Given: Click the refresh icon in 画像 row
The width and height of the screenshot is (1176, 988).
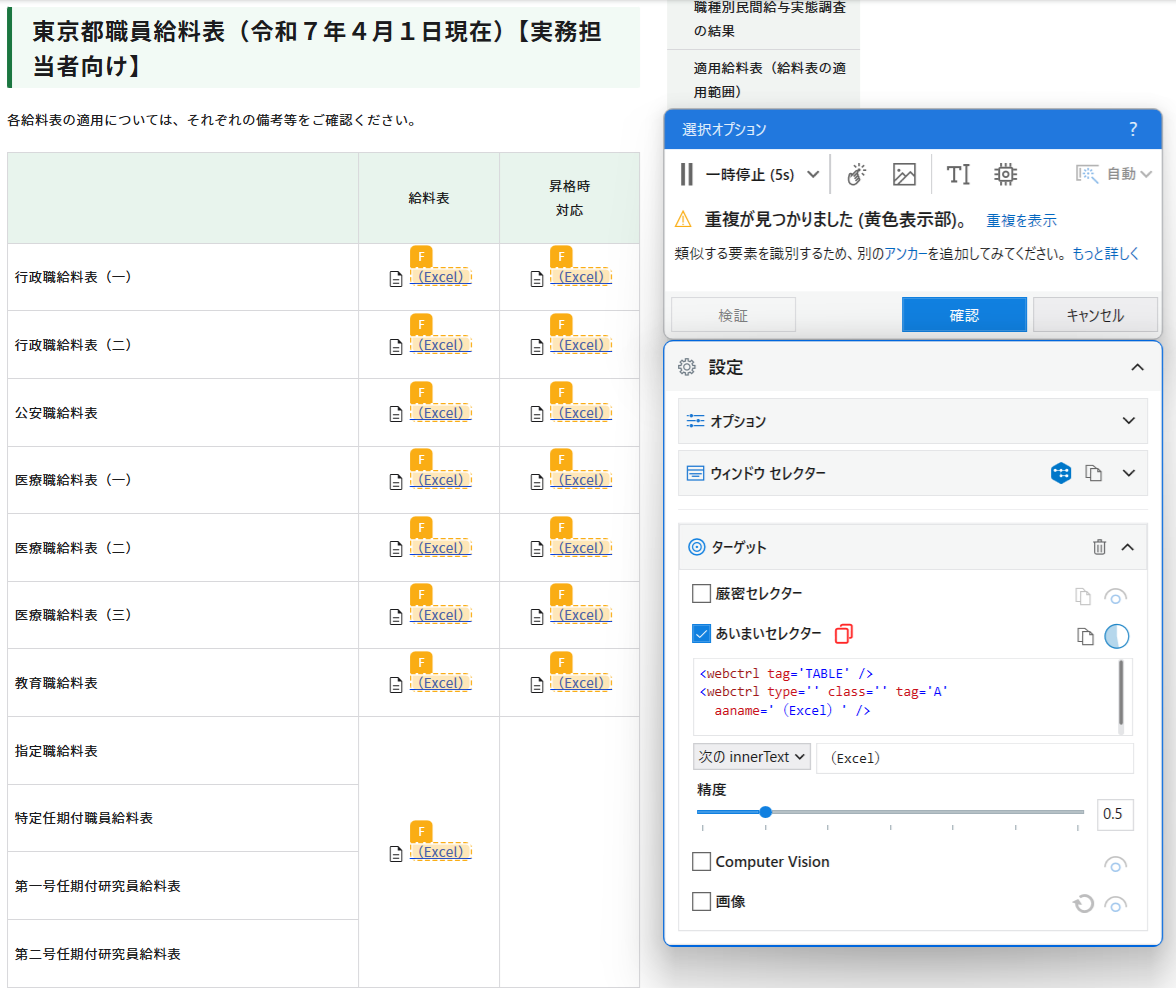Looking at the screenshot, I should point(1083,903).
